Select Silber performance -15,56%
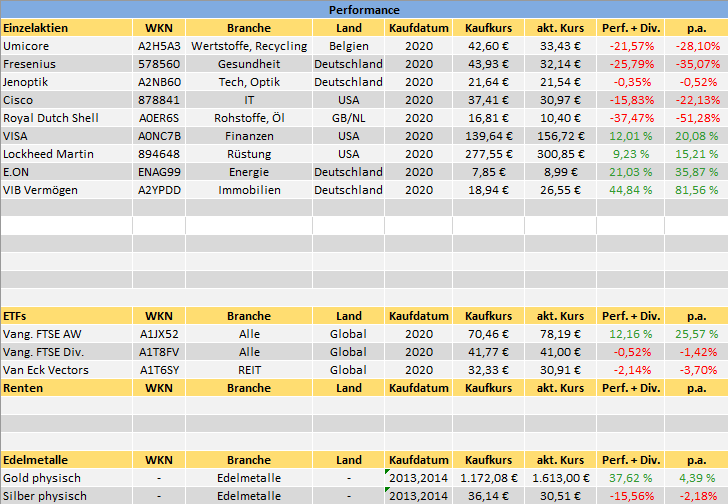The image size is (728, 504). [x=631, y=496]
